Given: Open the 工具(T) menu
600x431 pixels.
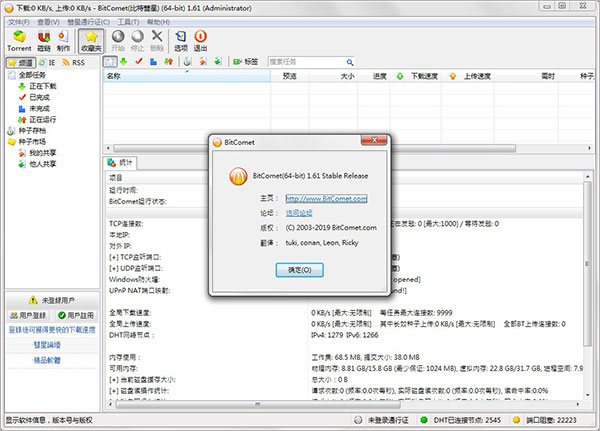Looking at the screenshot, I should click(127, 21).
